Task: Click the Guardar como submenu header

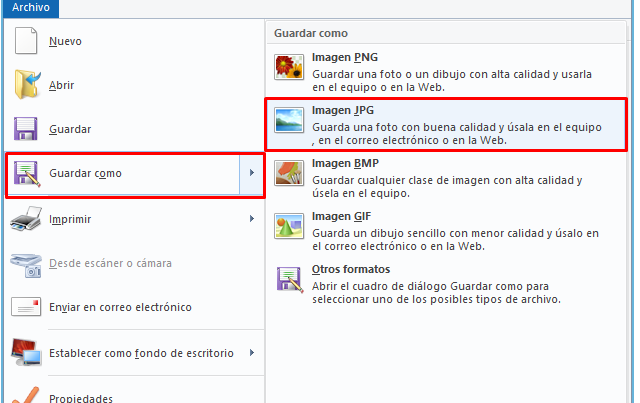Action: pyautogui.click(x=311, y=33)
